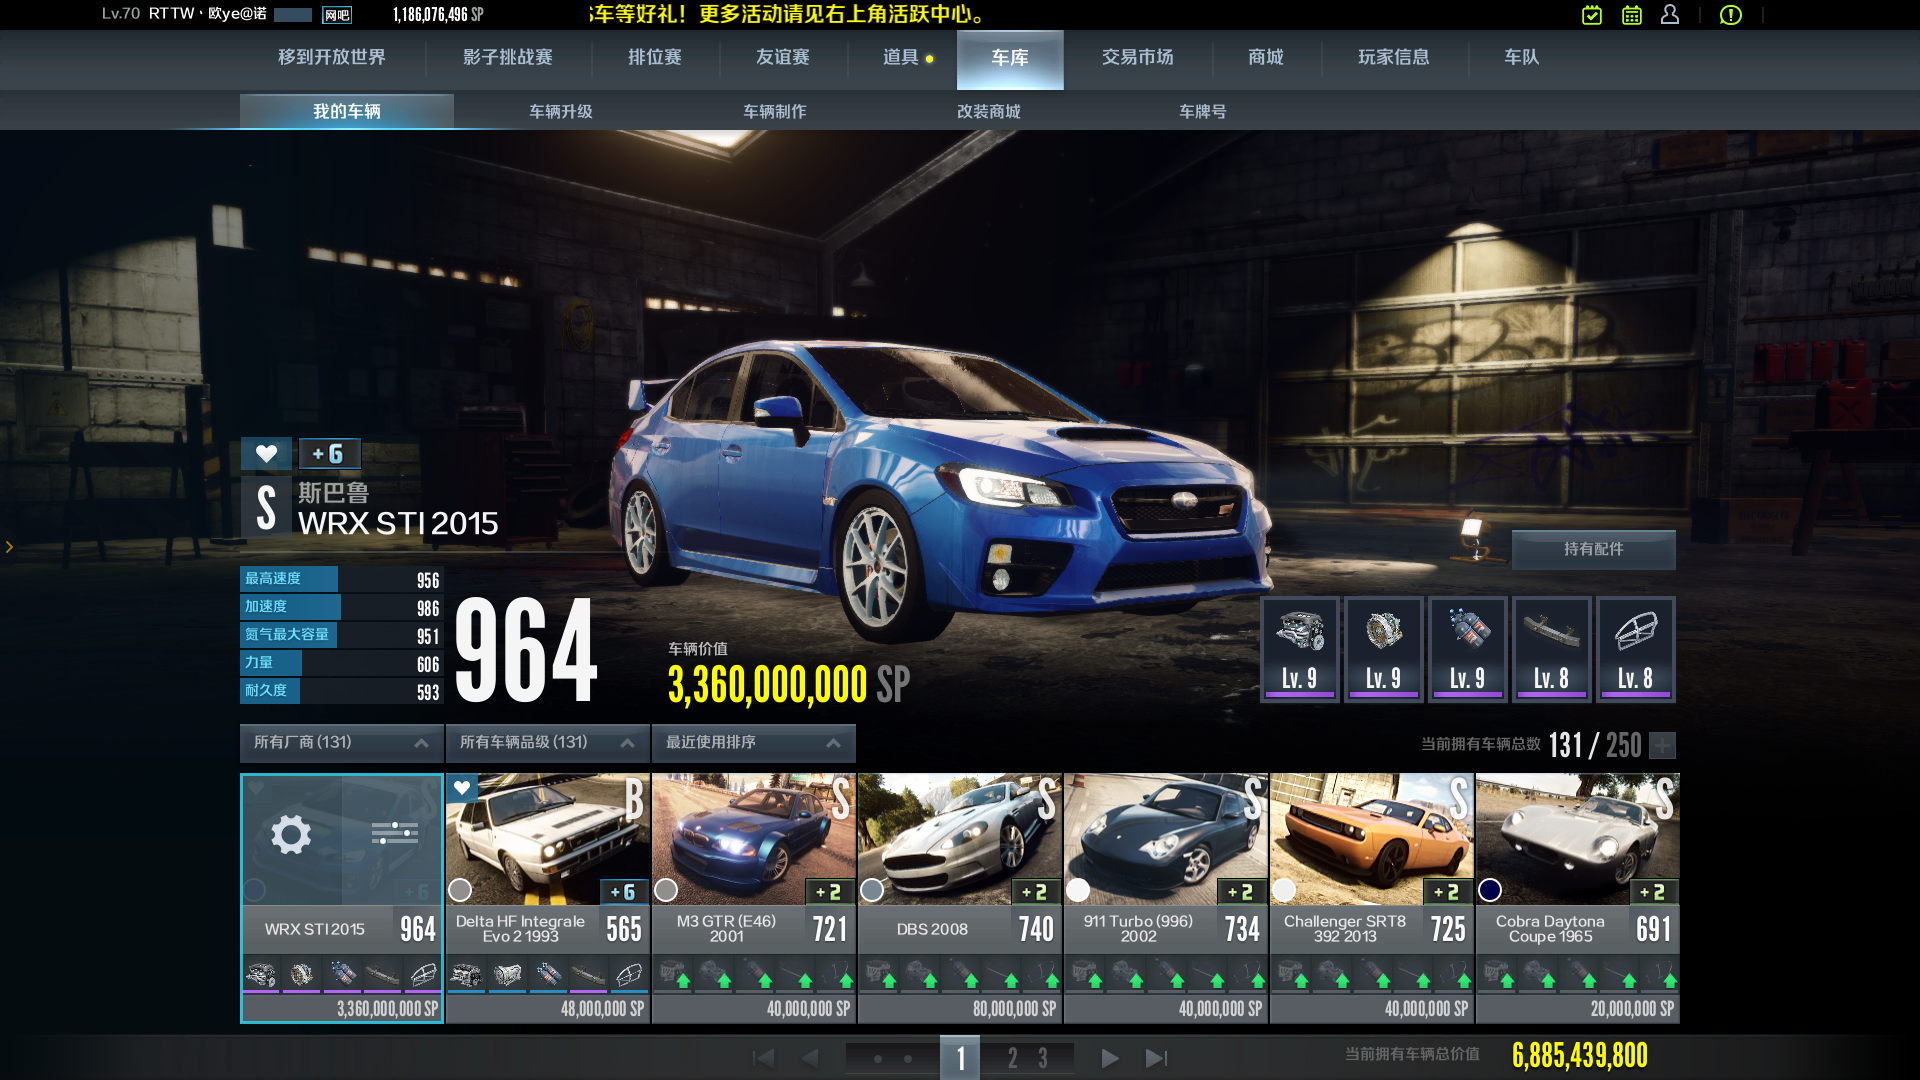Open the 道具 menu item
Screen dimensions: 1920x1080
(901, 58)
